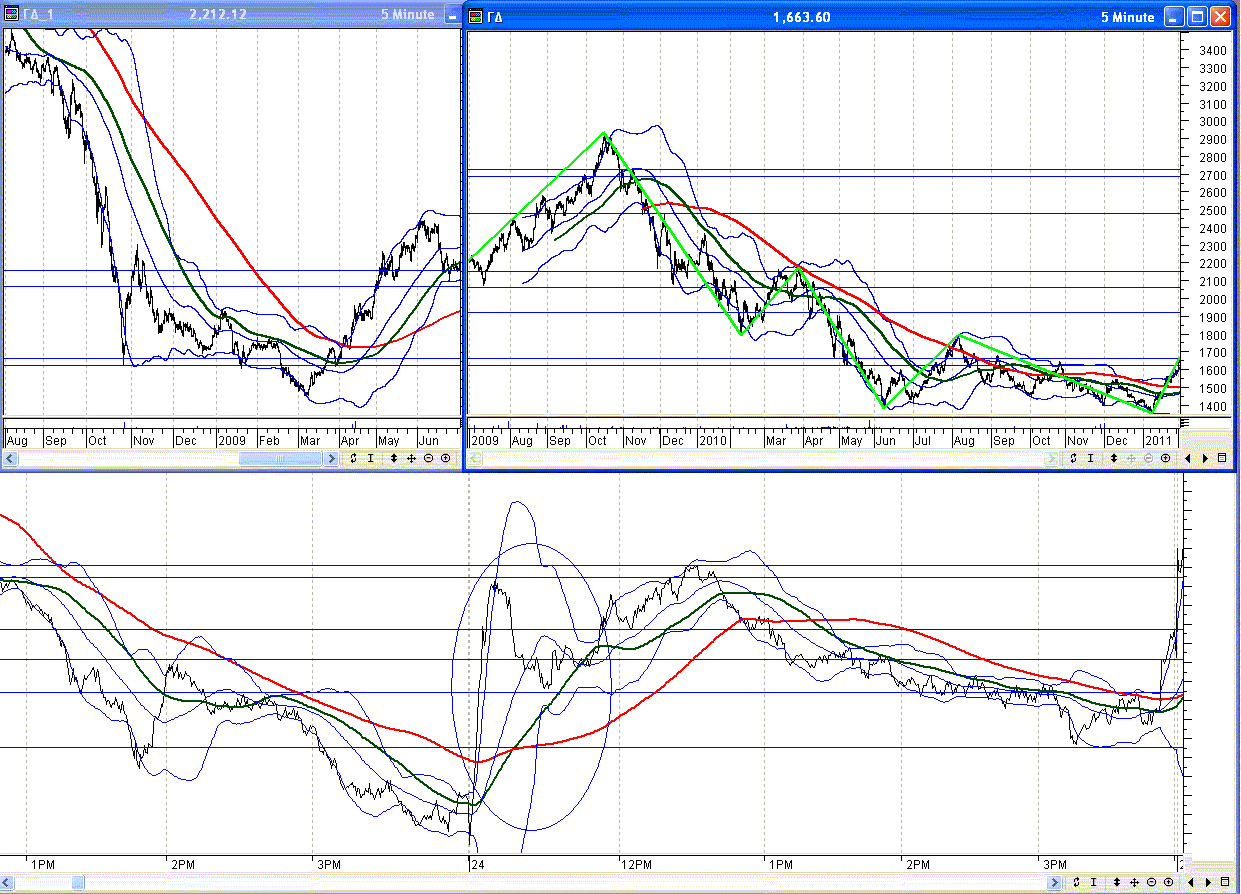Click the 3400 price axis label

[x=1213, y=50]
